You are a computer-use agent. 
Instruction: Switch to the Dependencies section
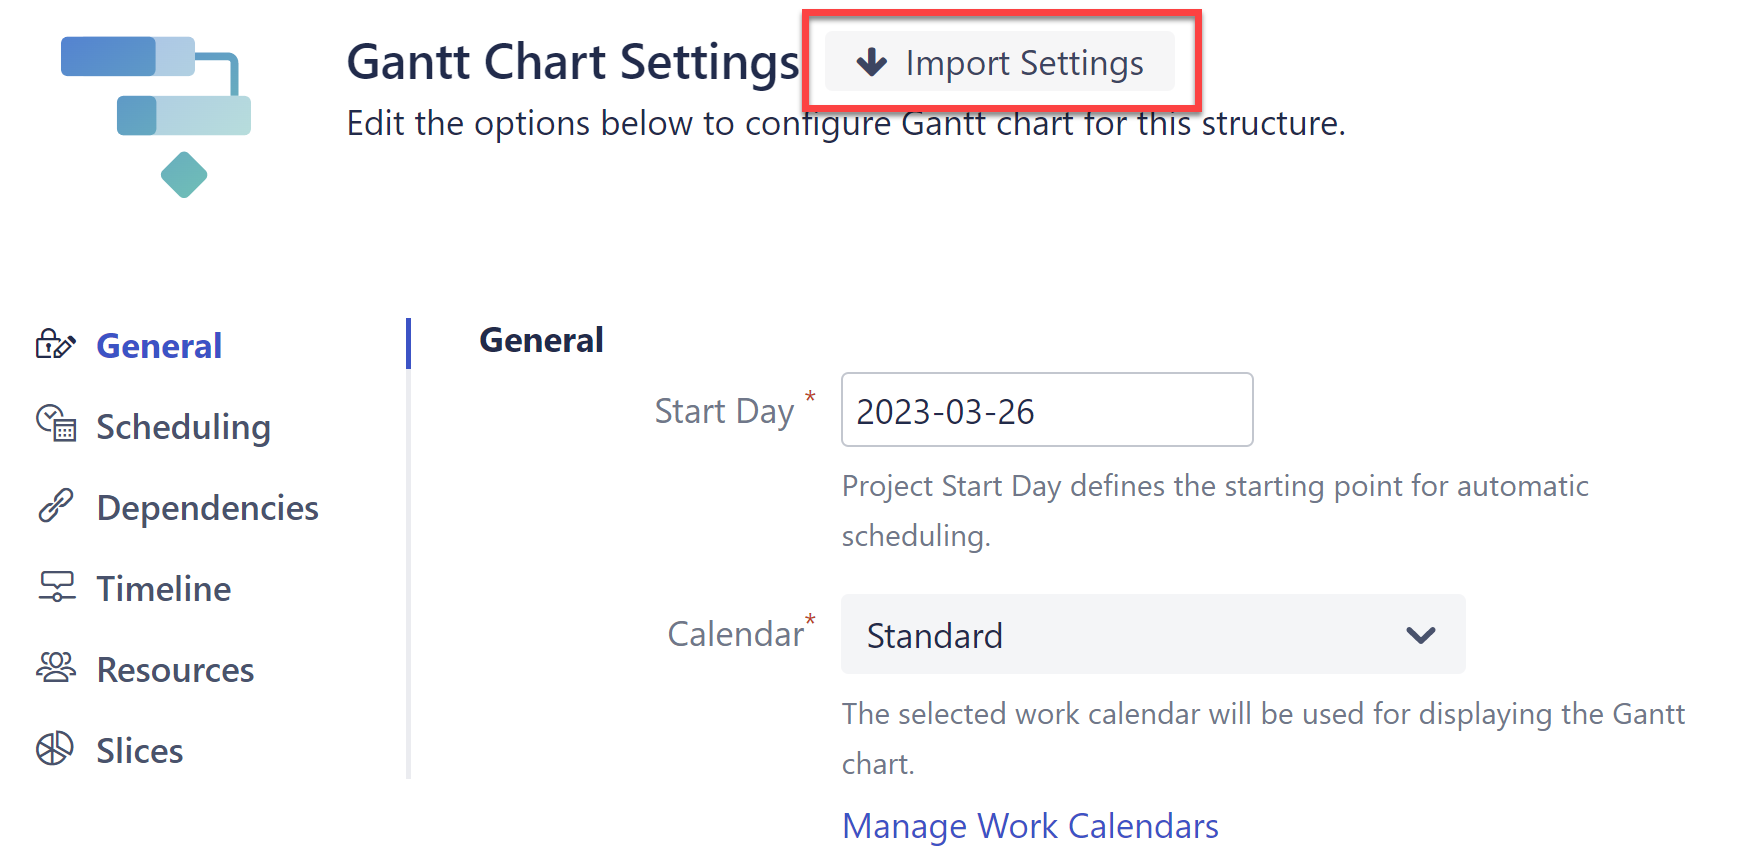[x=207, y=508]
